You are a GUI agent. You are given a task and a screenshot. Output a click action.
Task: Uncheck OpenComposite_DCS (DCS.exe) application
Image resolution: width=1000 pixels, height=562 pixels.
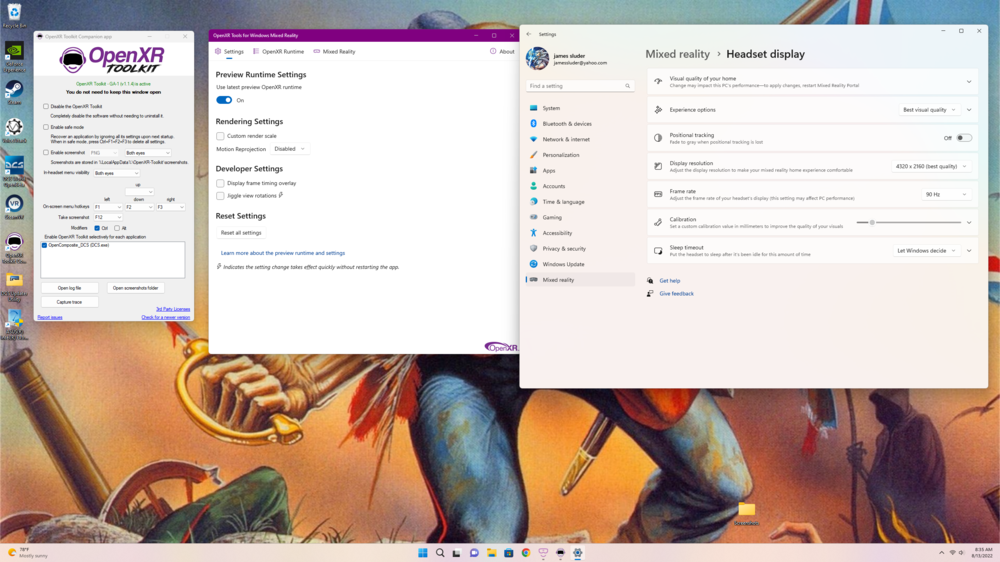[45, 245]
